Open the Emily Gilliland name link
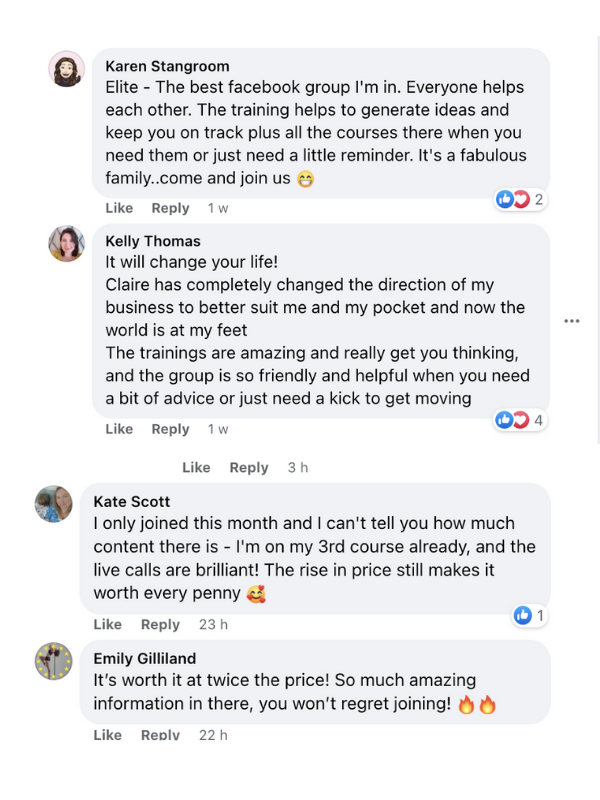The height and width of the screenshot is (800, 600). pyautogui.click(x=144, y=658)
